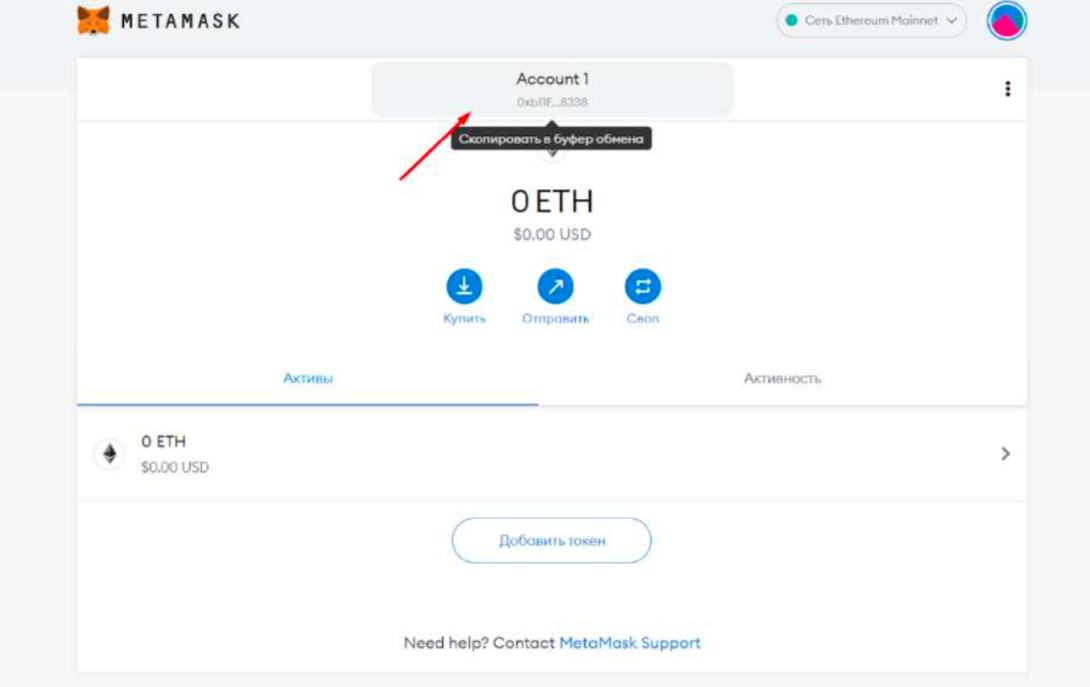This screenshot has height=687, width=1090.
Task: Click the METAMASK wordmark text
Action: [180, 22]
